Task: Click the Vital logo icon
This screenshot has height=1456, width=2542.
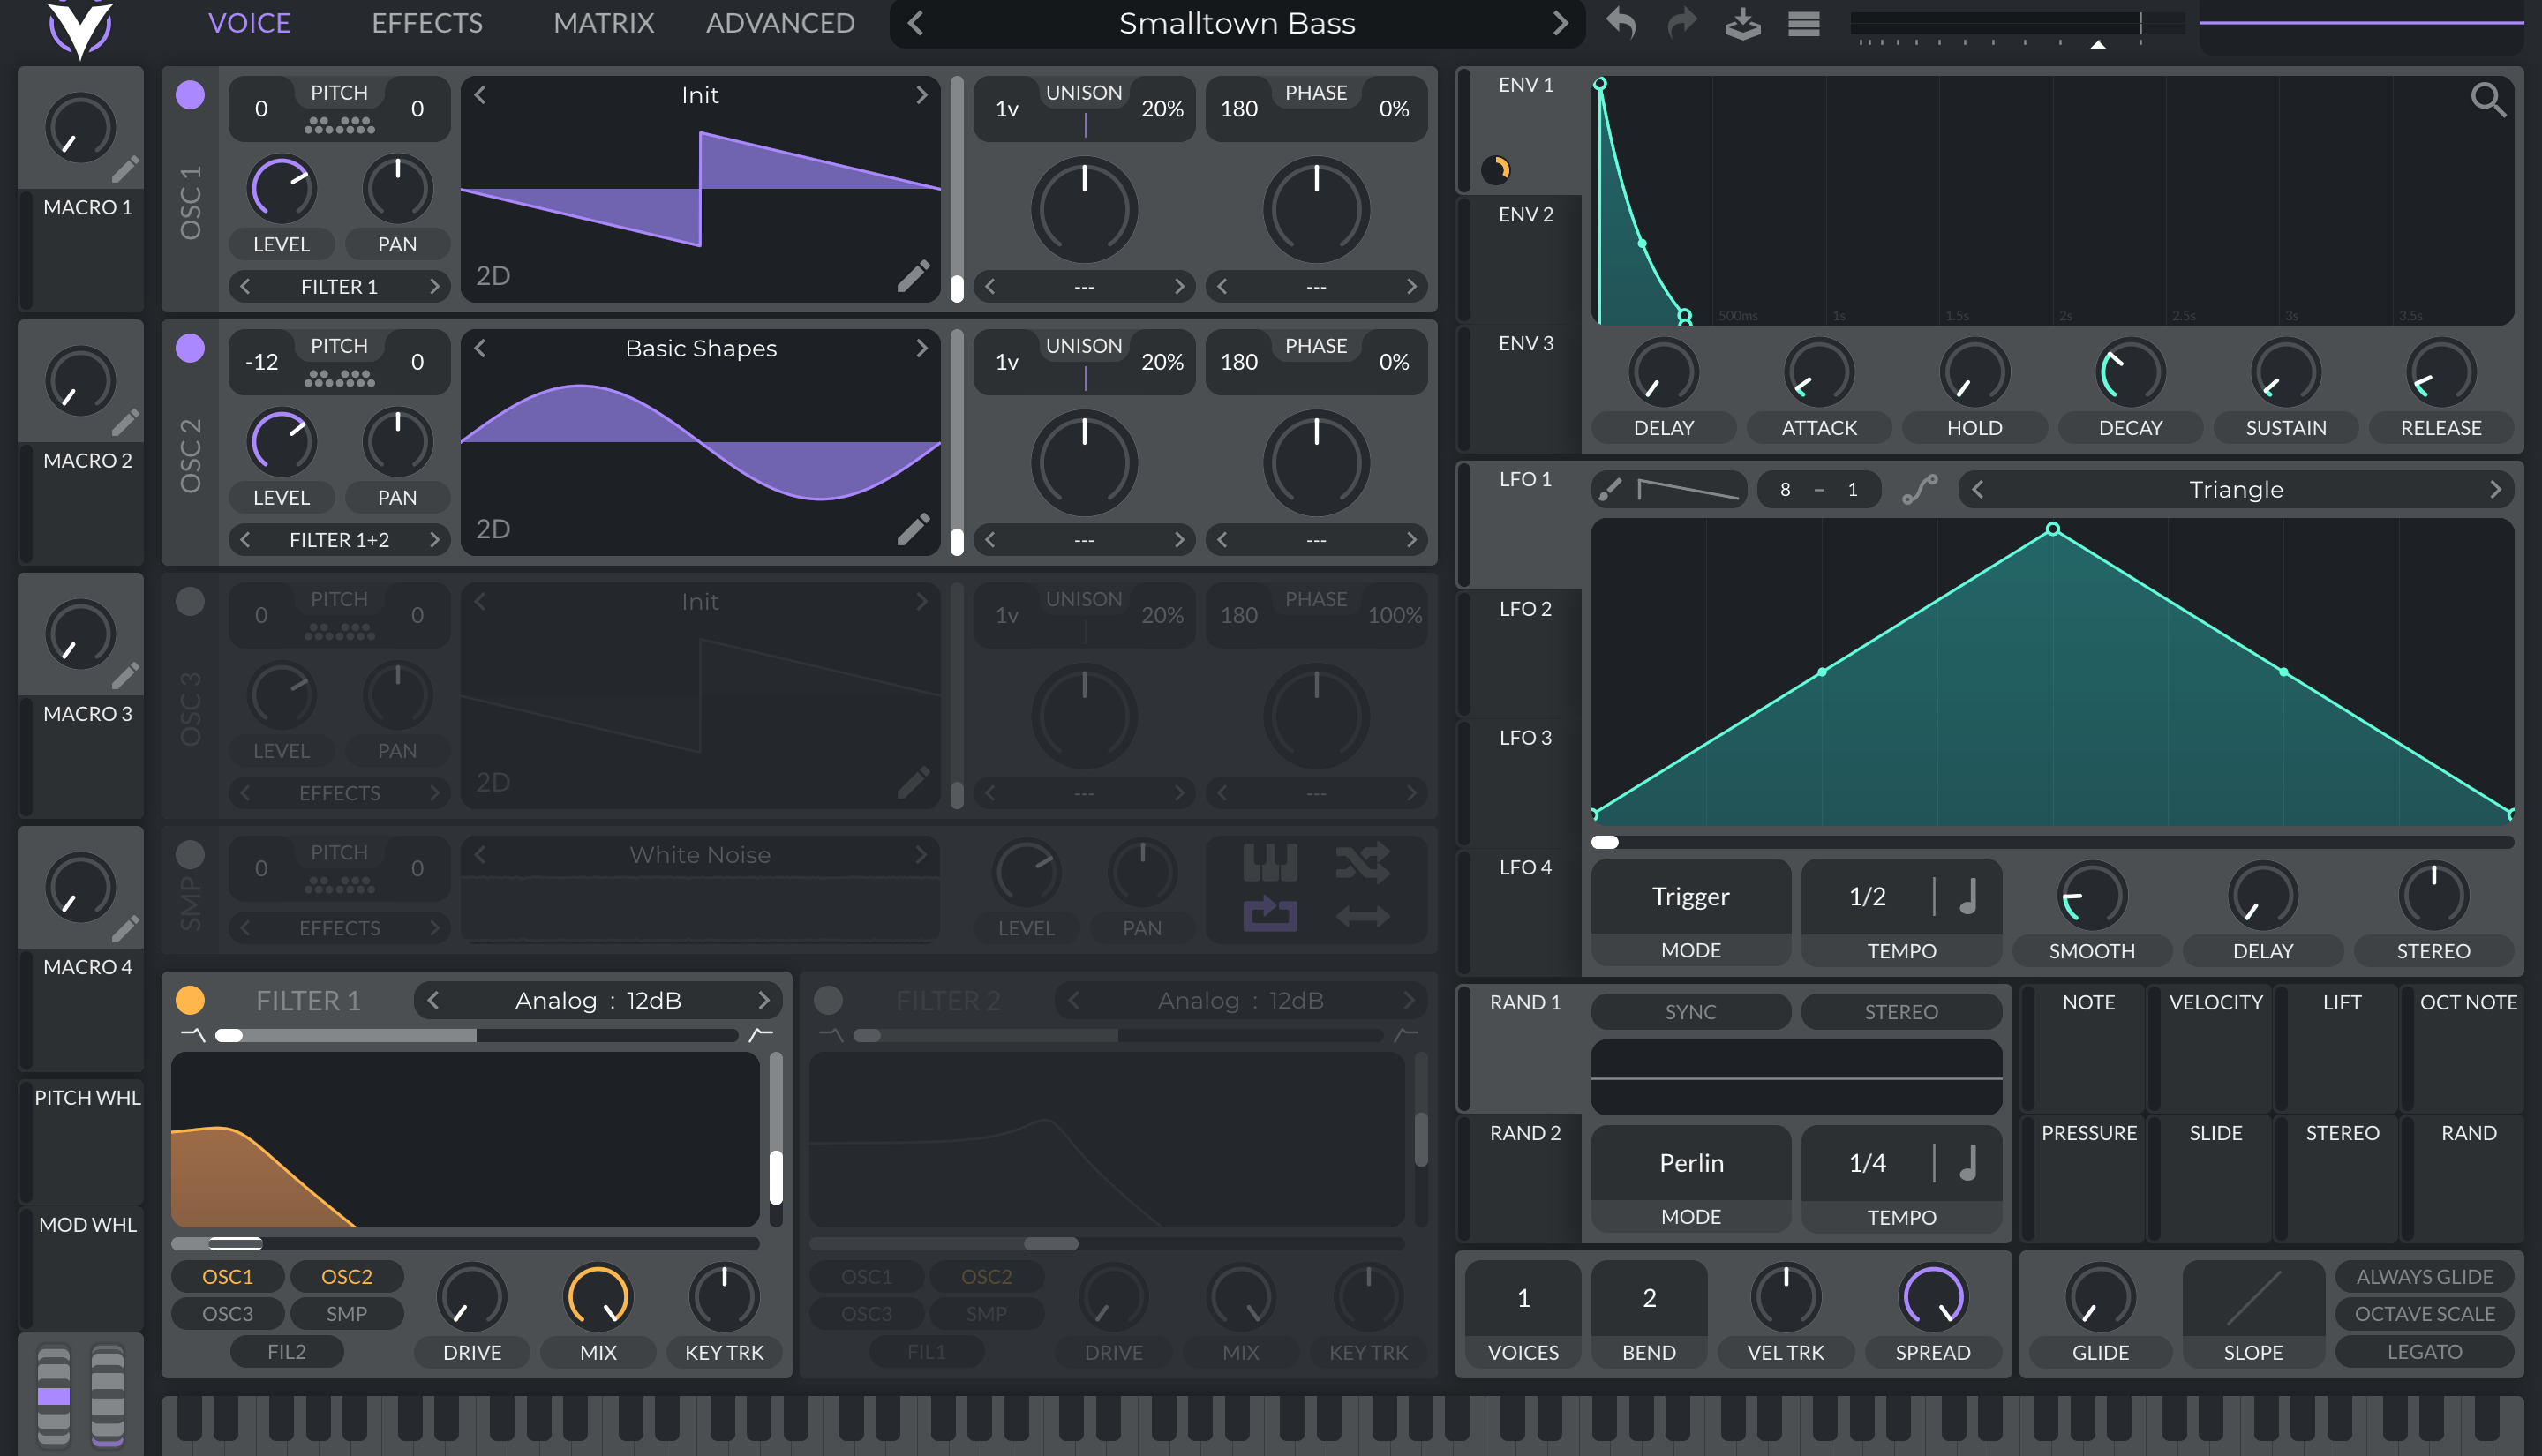Action: [80, 28]
